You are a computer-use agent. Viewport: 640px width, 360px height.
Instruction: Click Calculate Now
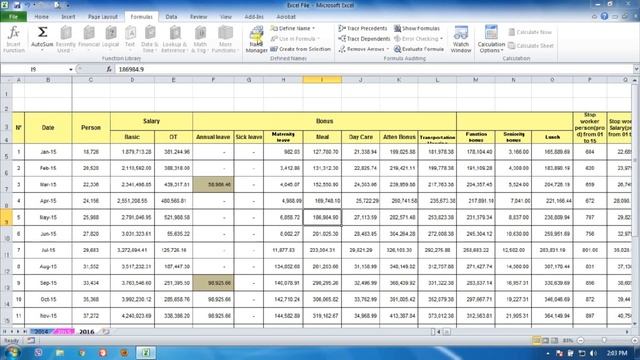coord(530,32)
